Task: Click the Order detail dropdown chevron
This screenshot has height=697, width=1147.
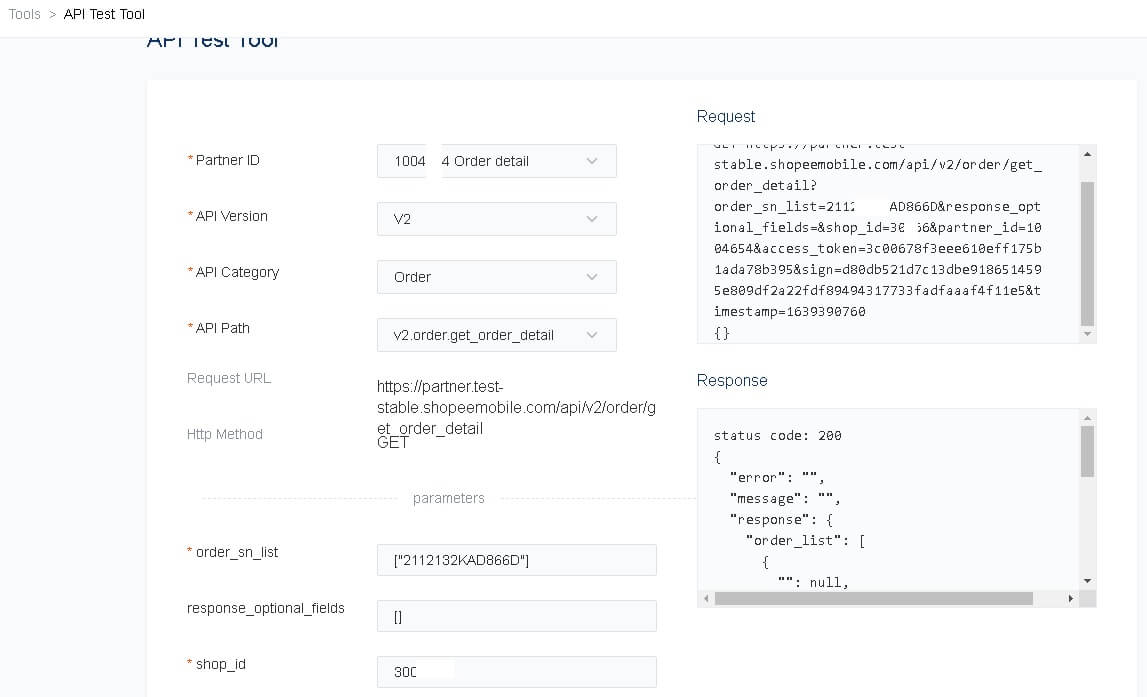Action: pyautogui.click(x=590, y=161)
